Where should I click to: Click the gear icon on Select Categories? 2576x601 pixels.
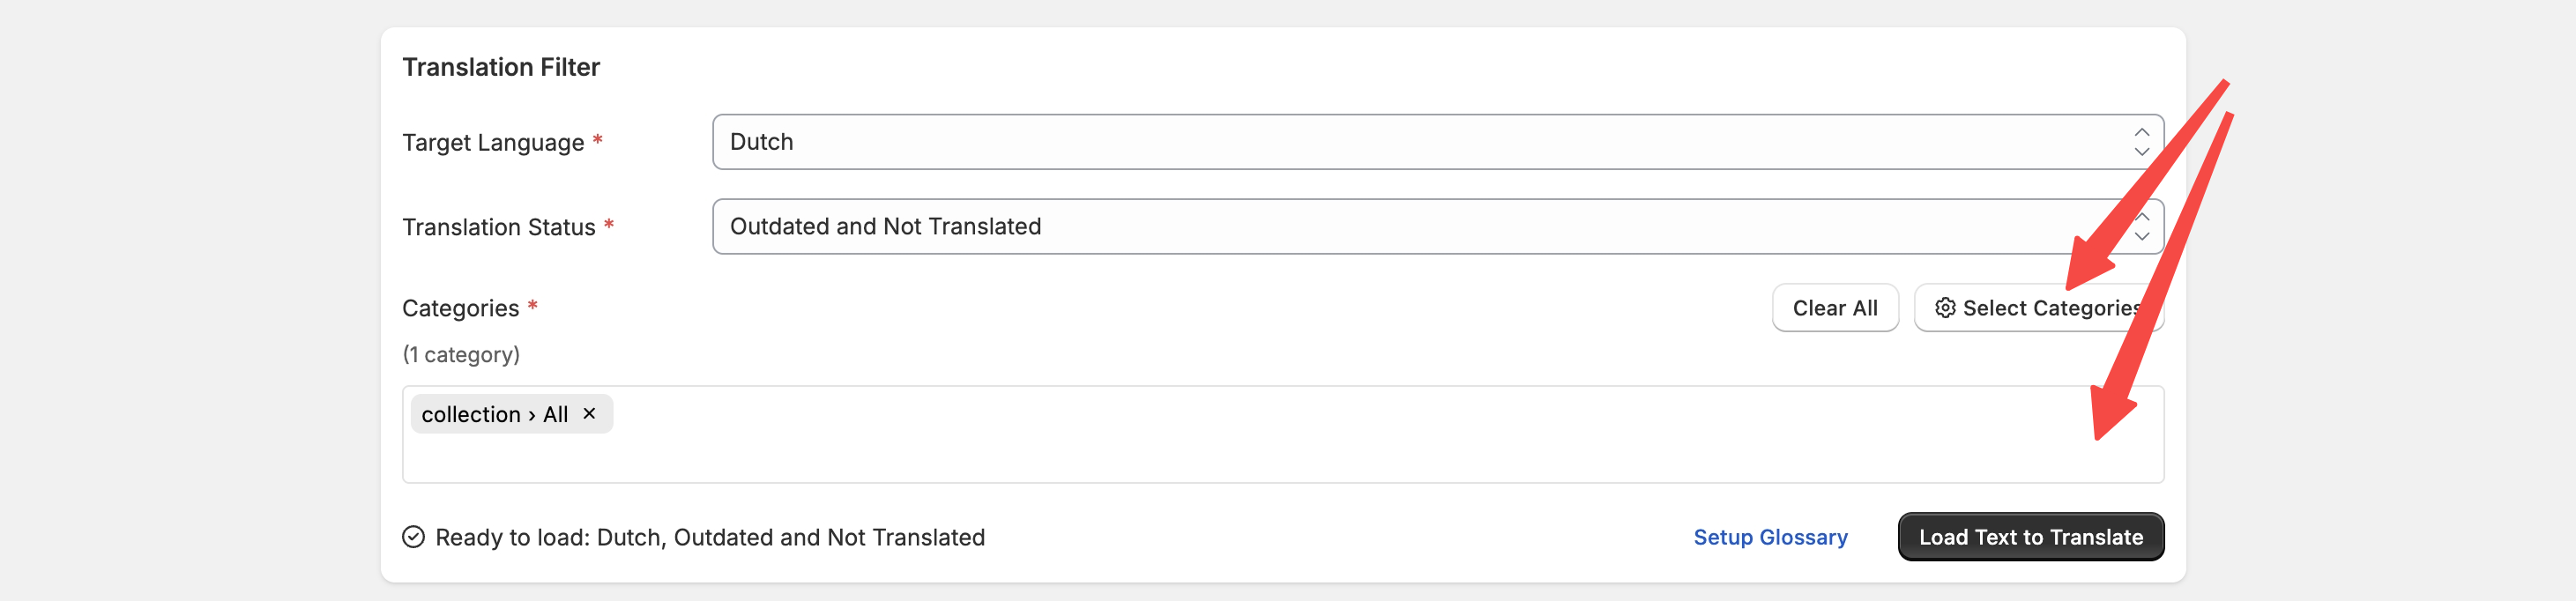pos(1944,308)
